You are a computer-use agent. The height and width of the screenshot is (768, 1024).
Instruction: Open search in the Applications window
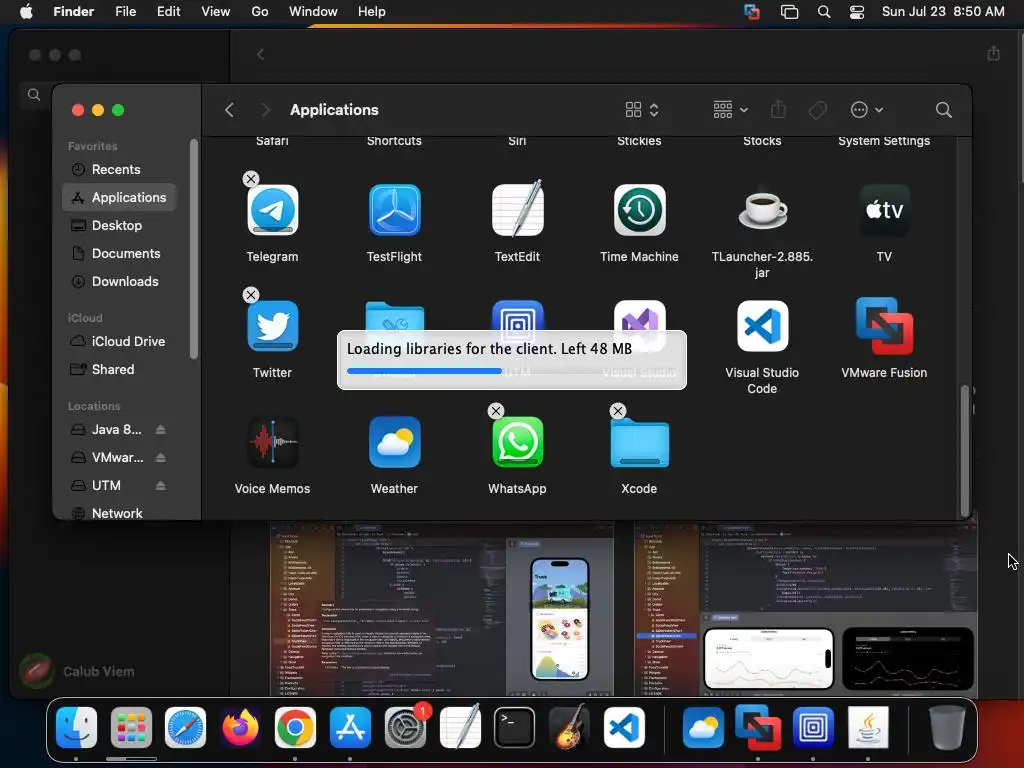click(943, 110)
